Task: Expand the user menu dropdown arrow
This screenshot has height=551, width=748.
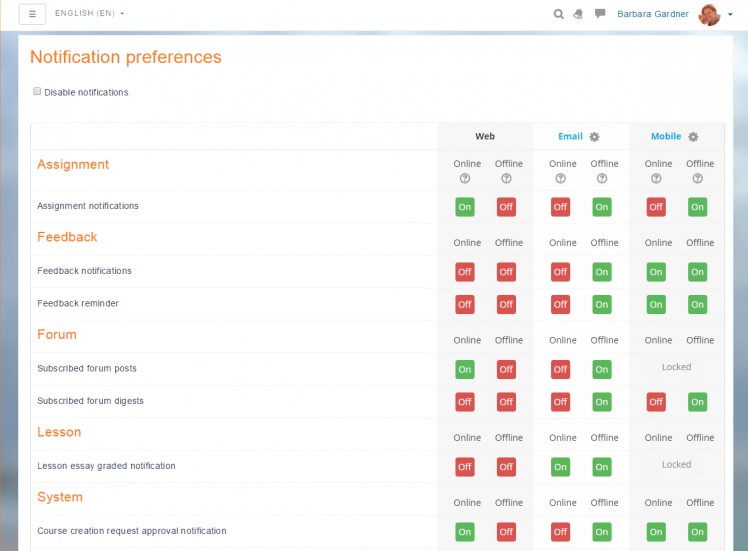Action: point(731,14)
